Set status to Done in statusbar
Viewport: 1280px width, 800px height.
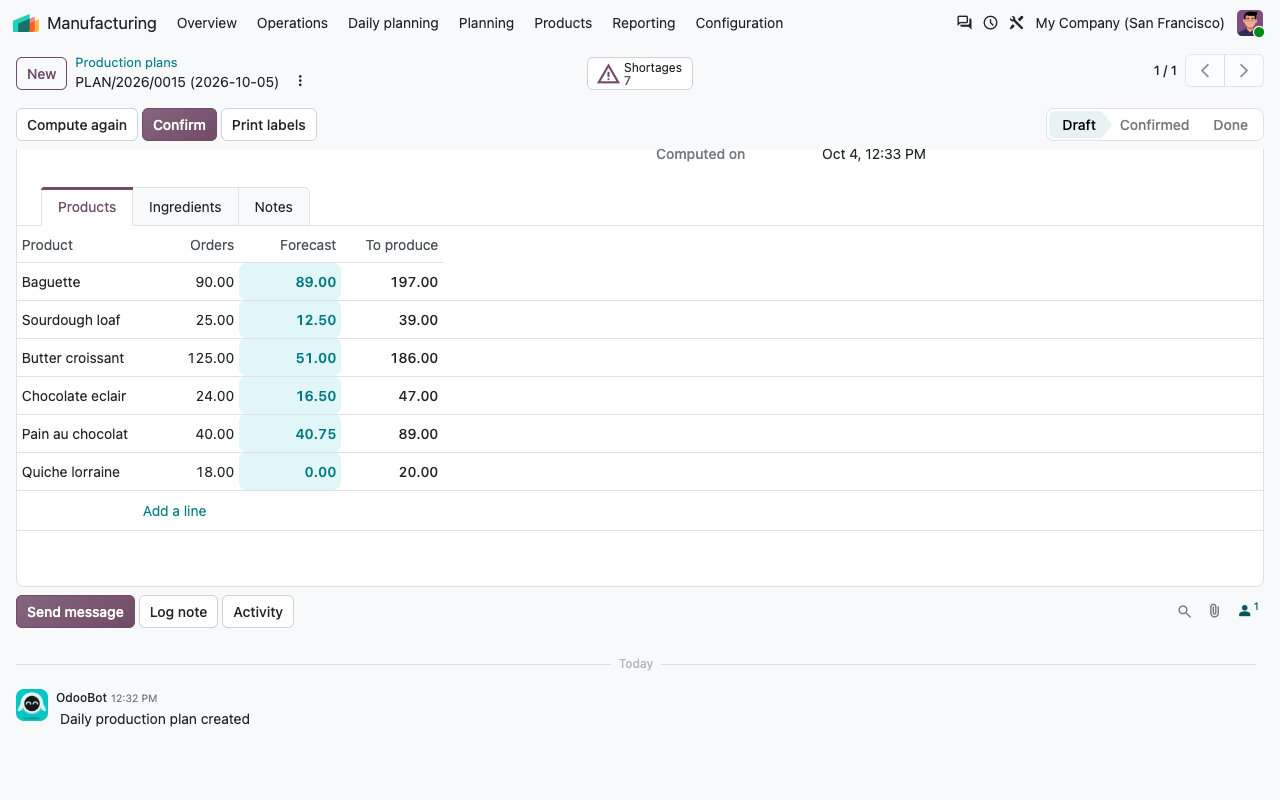pos(1230,125)
